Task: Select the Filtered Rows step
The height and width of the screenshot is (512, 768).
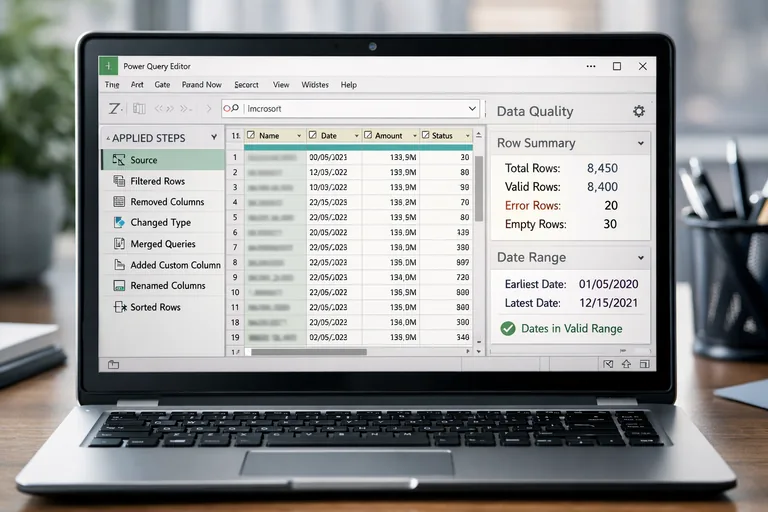Action: (x=163, y=181)
